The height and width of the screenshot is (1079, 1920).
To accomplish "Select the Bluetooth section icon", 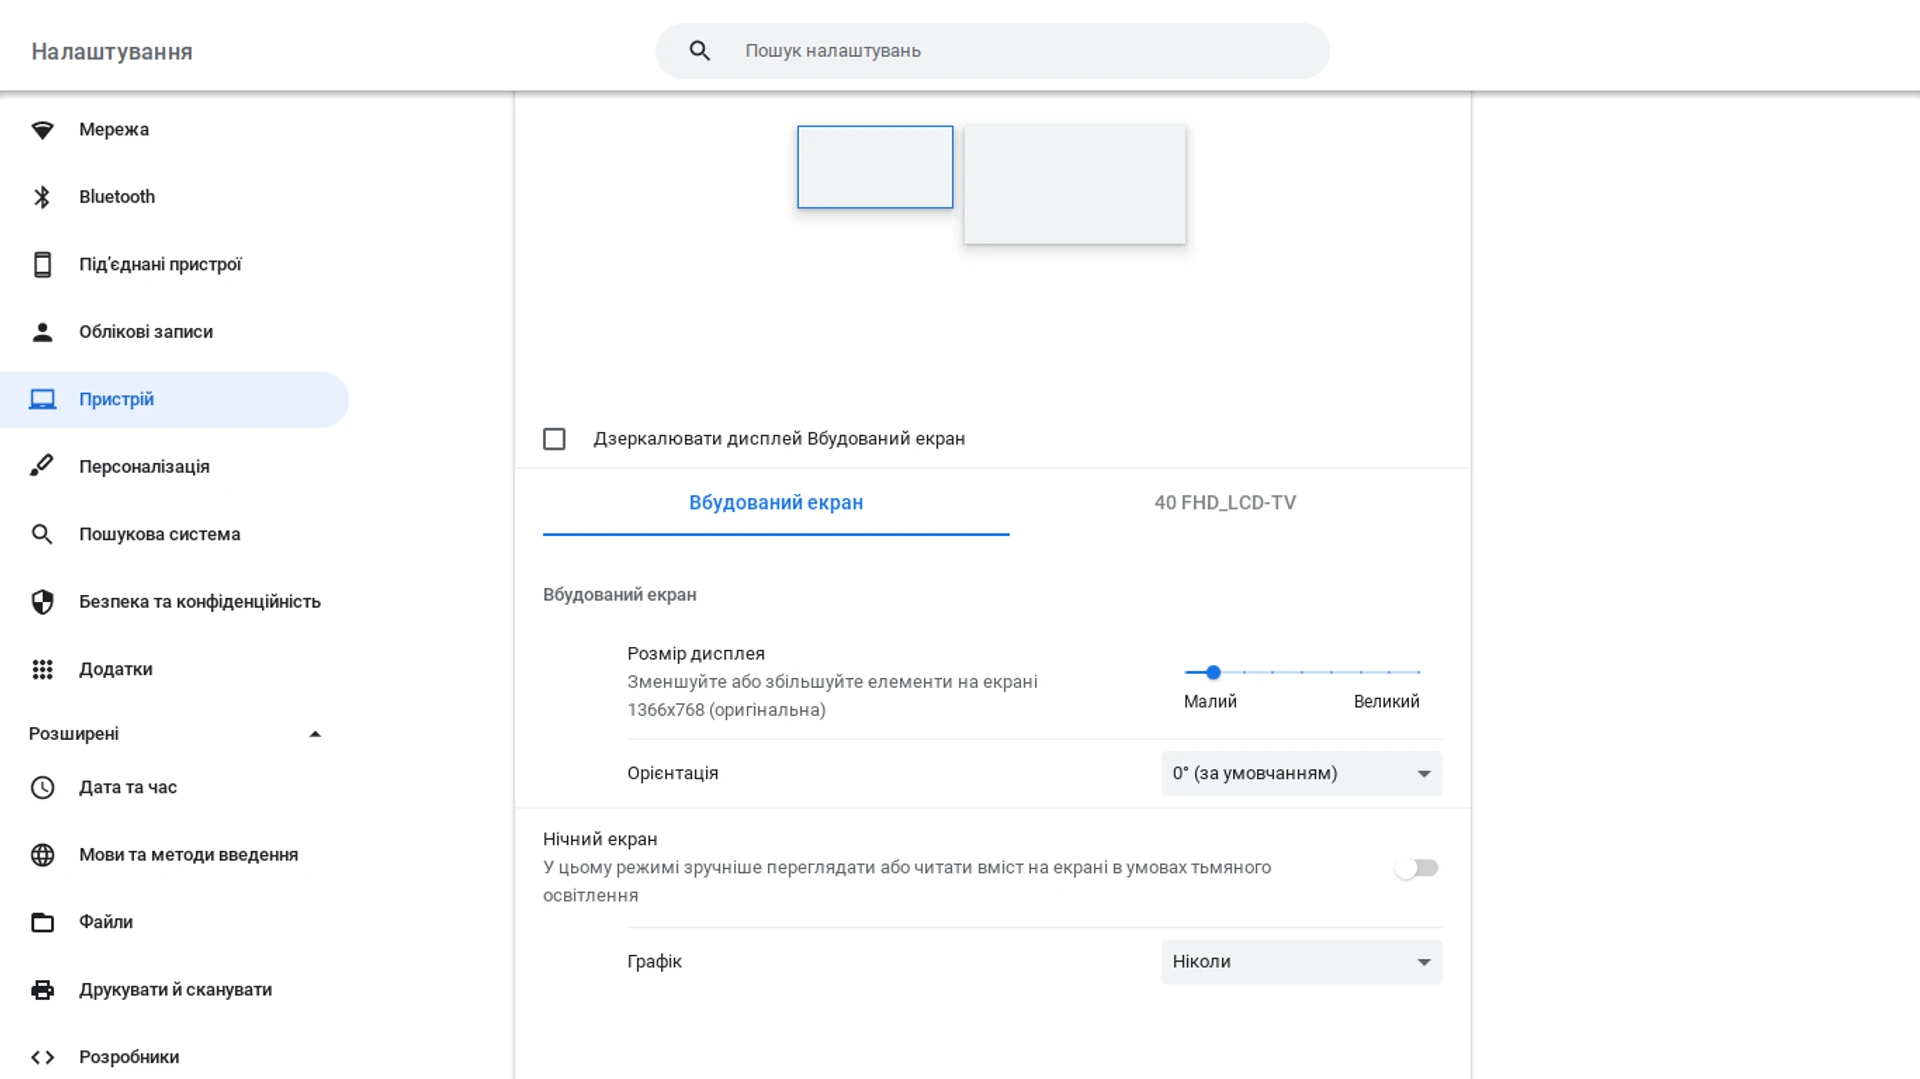I will [42, 196].
